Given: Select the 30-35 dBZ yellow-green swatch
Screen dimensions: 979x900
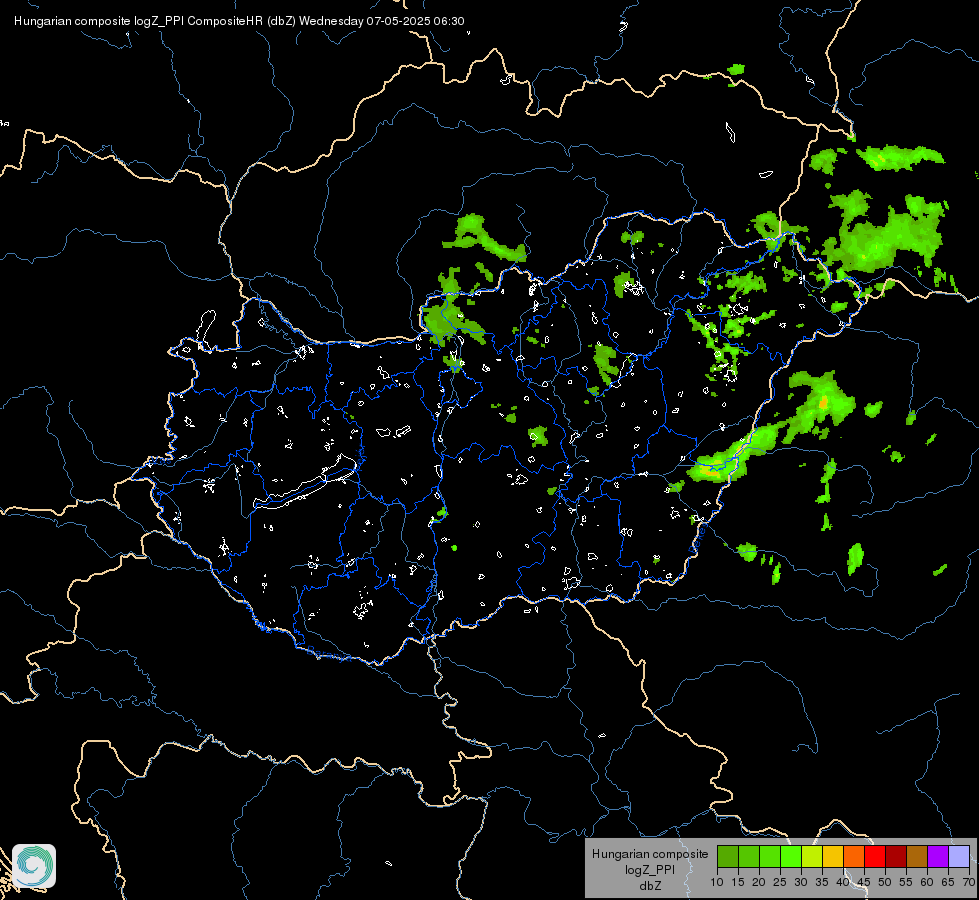Looking at the screenshot, I should pos(812,856).
